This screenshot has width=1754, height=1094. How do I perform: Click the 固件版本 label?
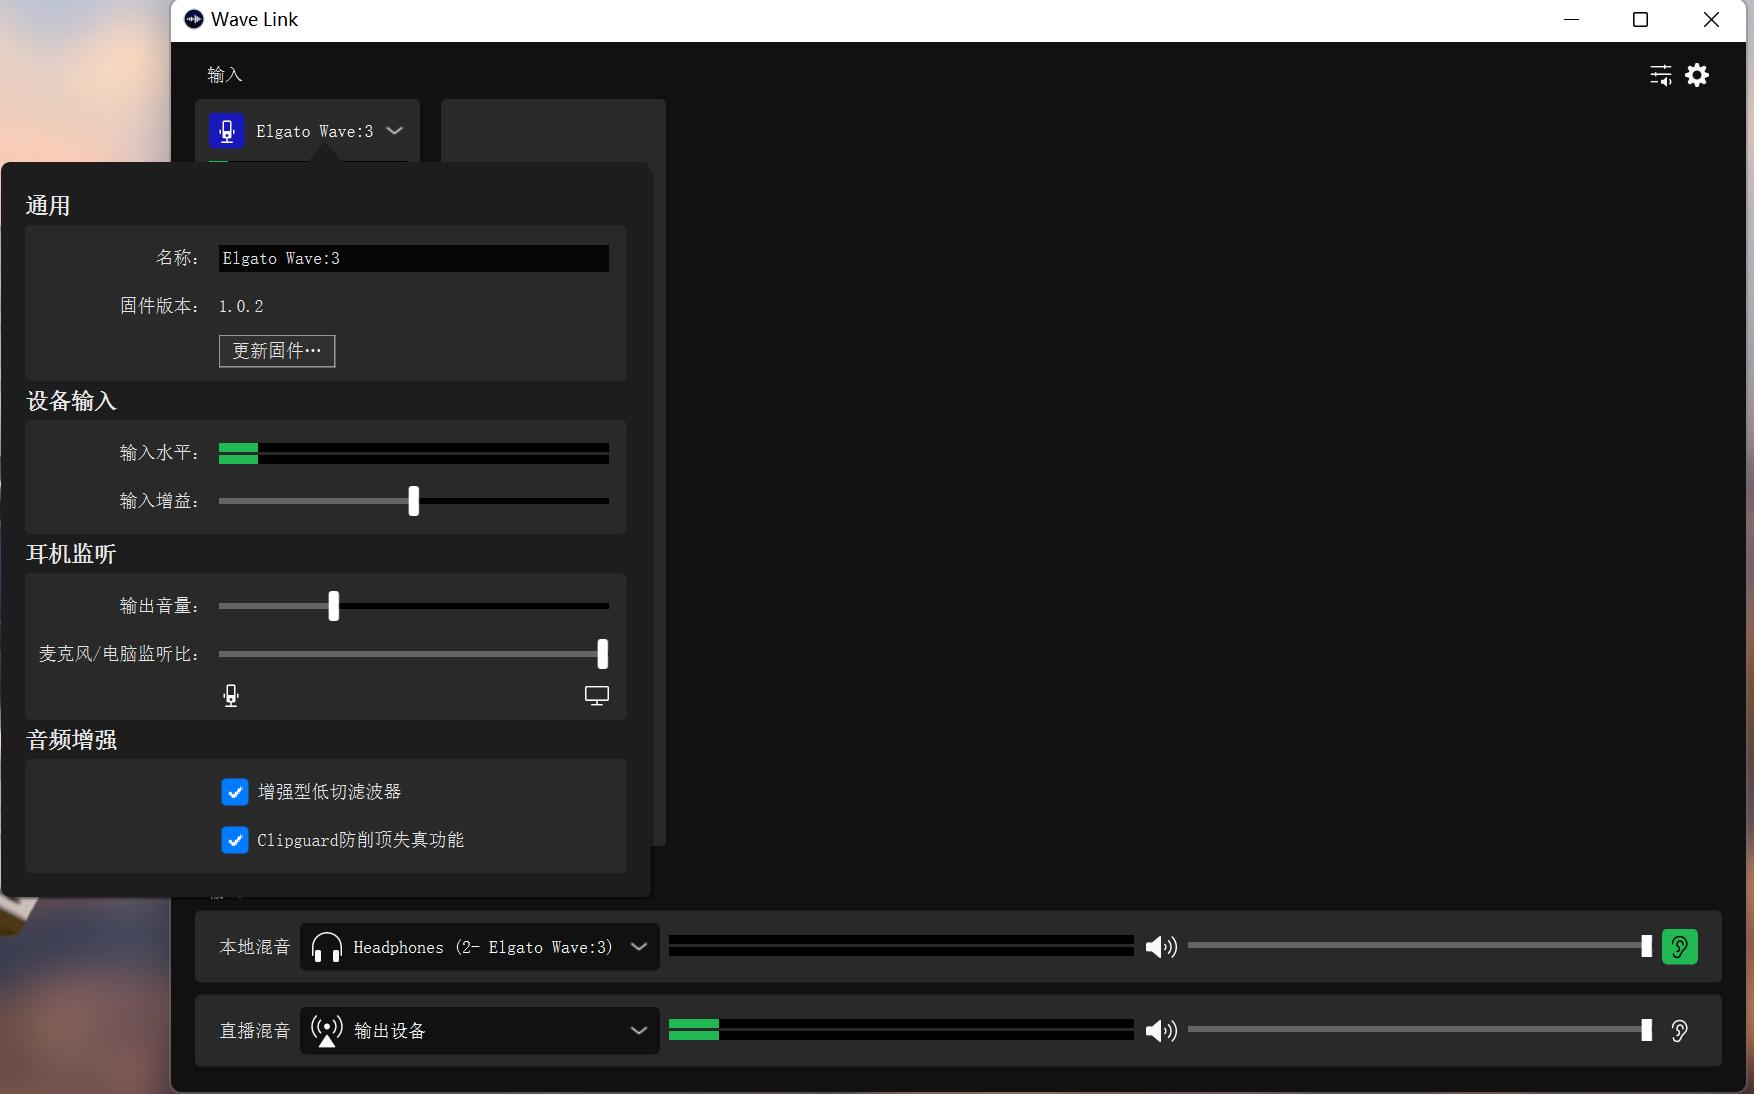159,306
